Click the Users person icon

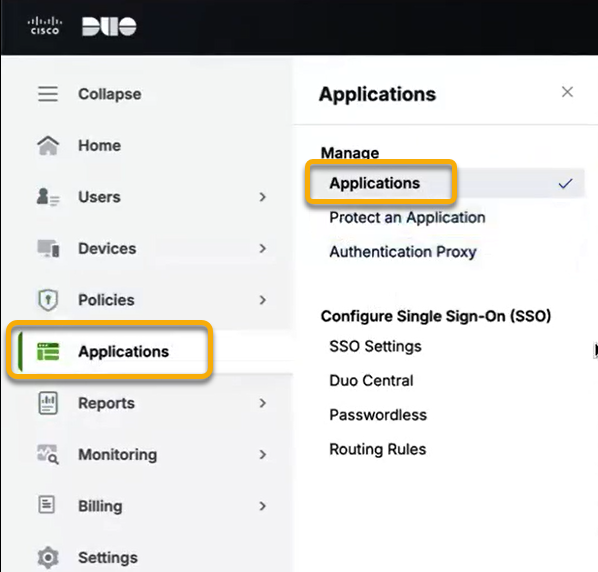[48, 197]
